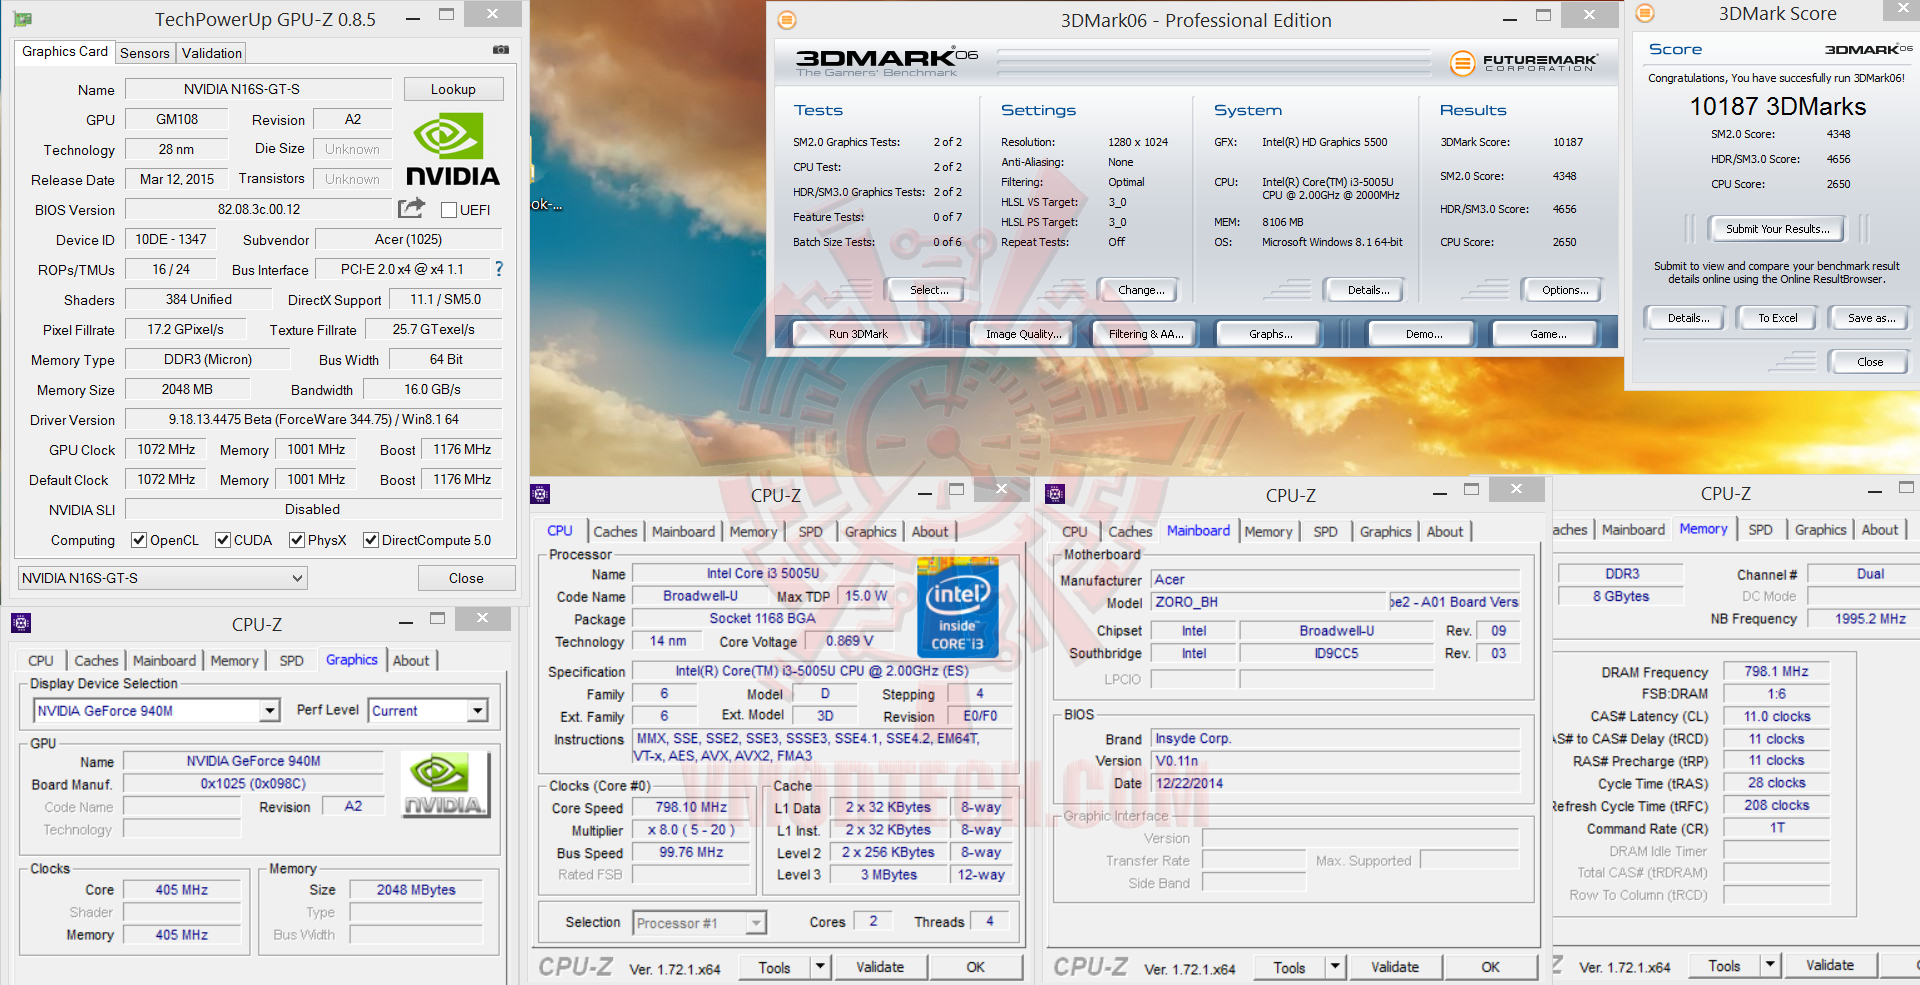Click the Save as... button
This screenshot has width=1920, height=985.
pyautogui.click(x=1871, y=318)
